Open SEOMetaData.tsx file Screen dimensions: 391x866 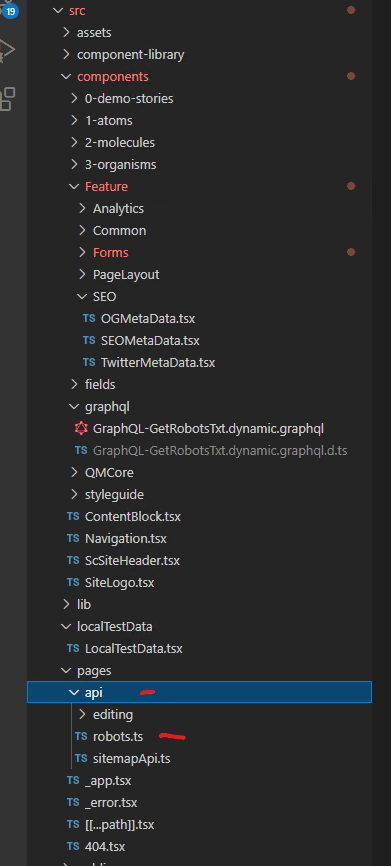[150, 341]
